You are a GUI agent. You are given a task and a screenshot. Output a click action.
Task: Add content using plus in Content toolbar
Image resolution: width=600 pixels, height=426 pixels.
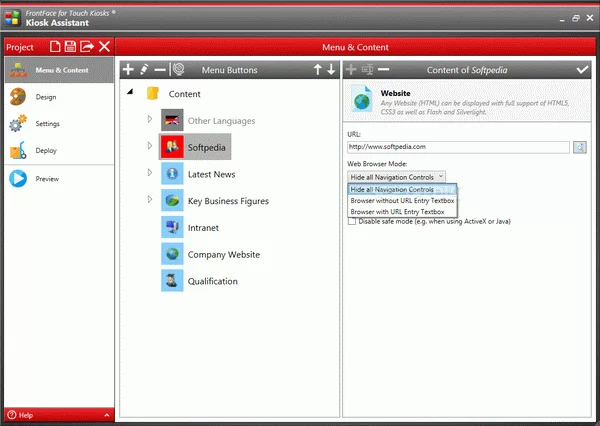[351, 69]
